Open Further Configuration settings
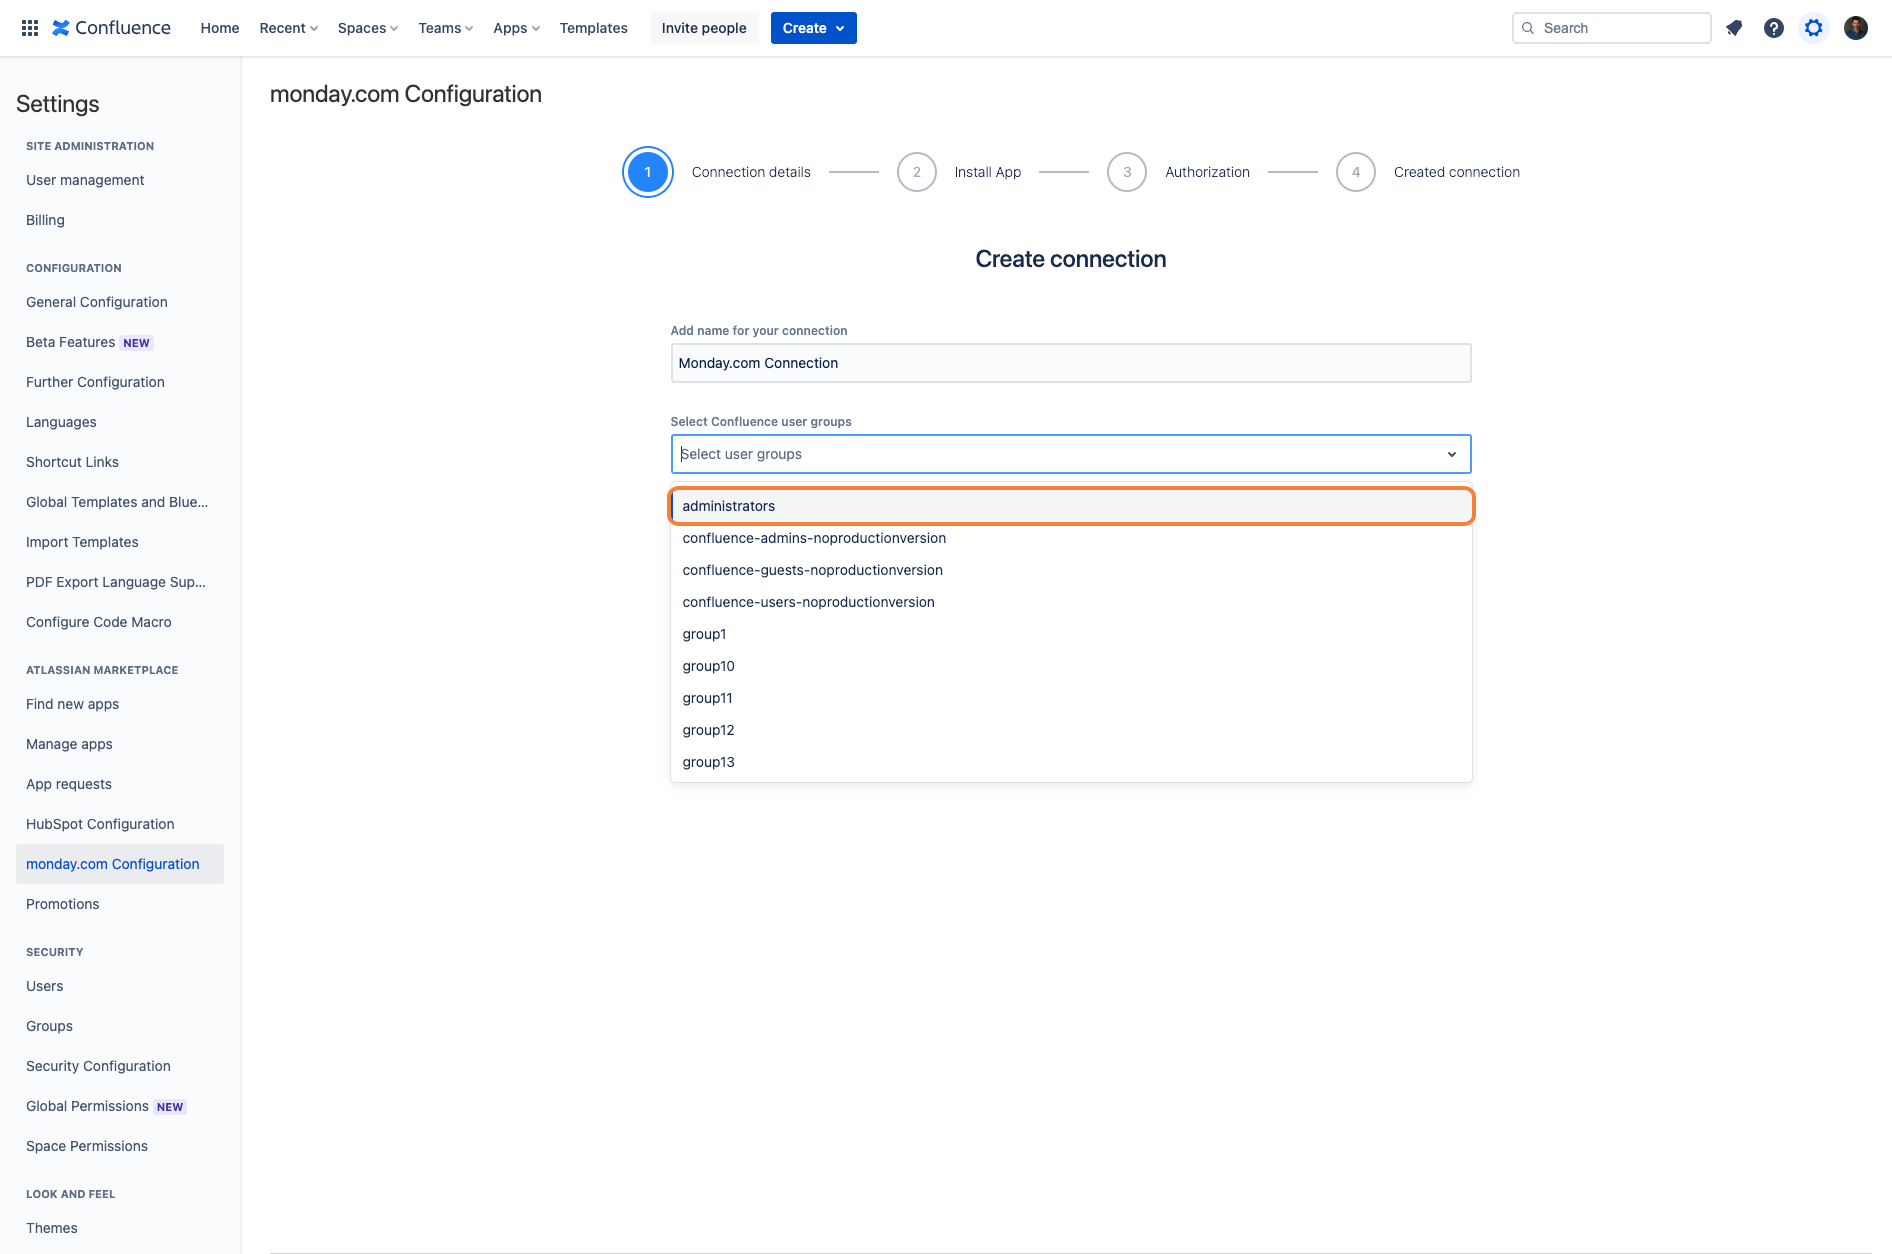Screen dimensions: 1892x1254 pos(95,382)
